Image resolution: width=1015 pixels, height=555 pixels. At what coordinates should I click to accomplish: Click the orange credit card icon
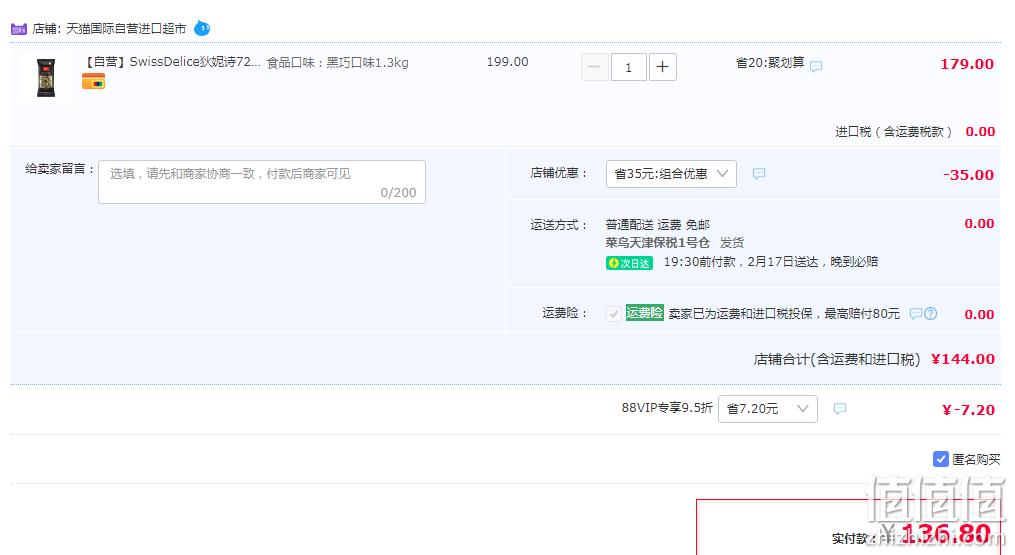93,82
